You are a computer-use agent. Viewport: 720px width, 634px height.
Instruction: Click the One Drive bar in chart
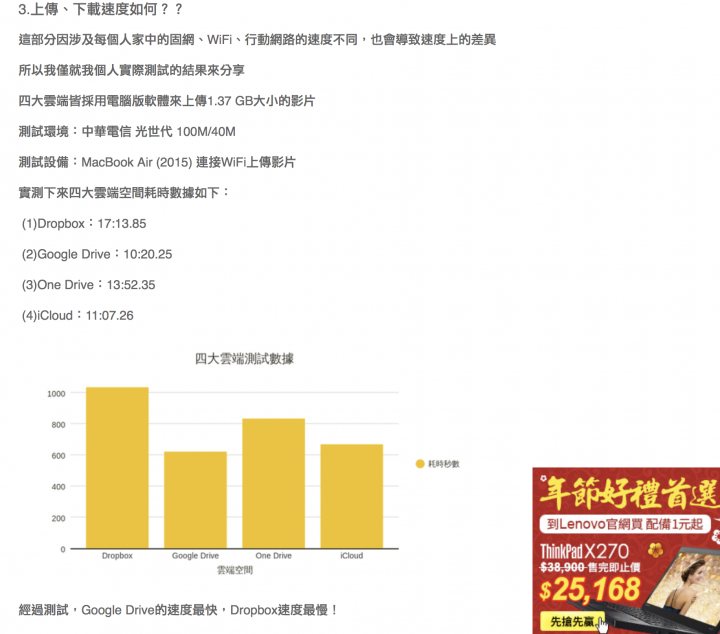click(x=274, y=483)
